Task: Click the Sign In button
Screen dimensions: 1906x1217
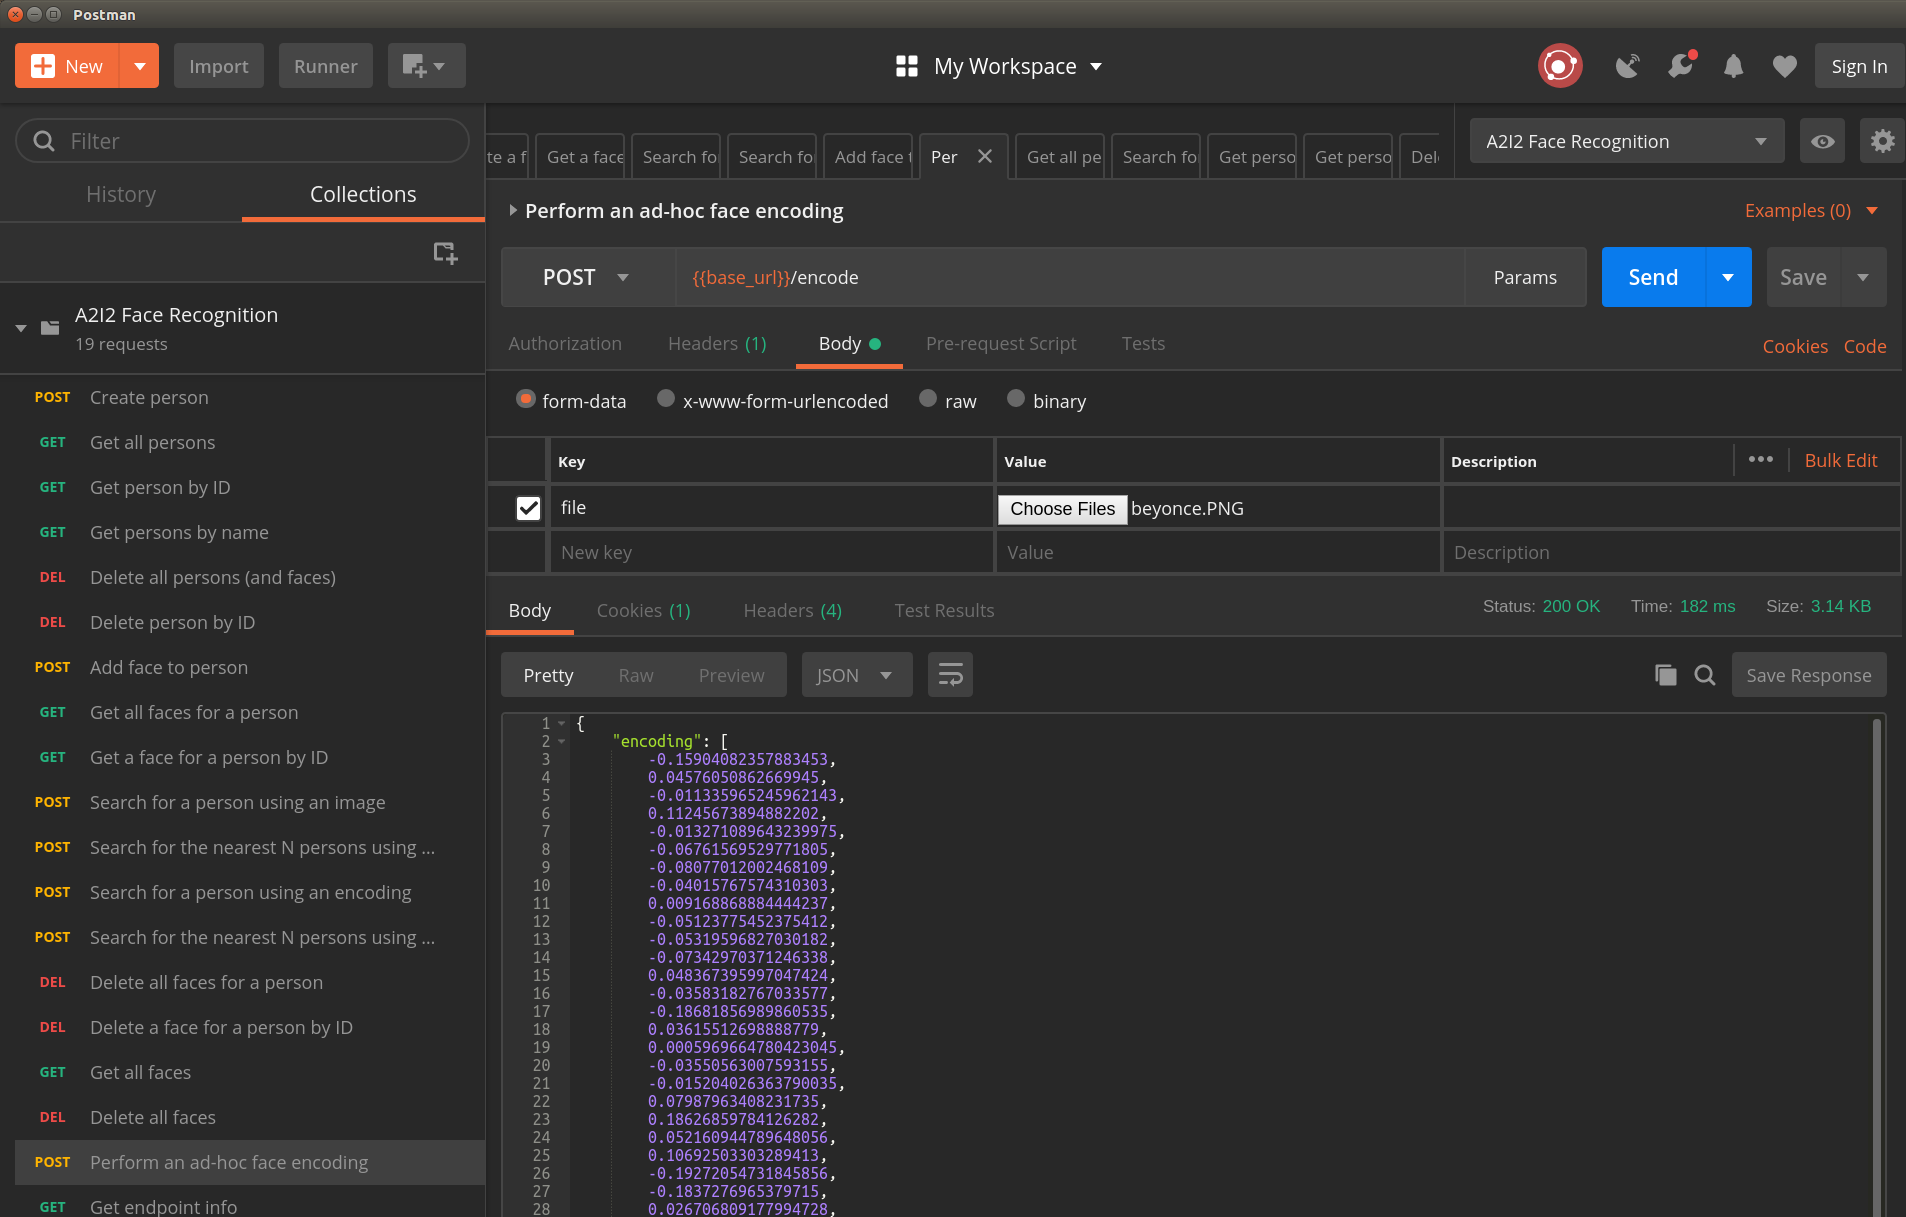Action: (1859, 66)
